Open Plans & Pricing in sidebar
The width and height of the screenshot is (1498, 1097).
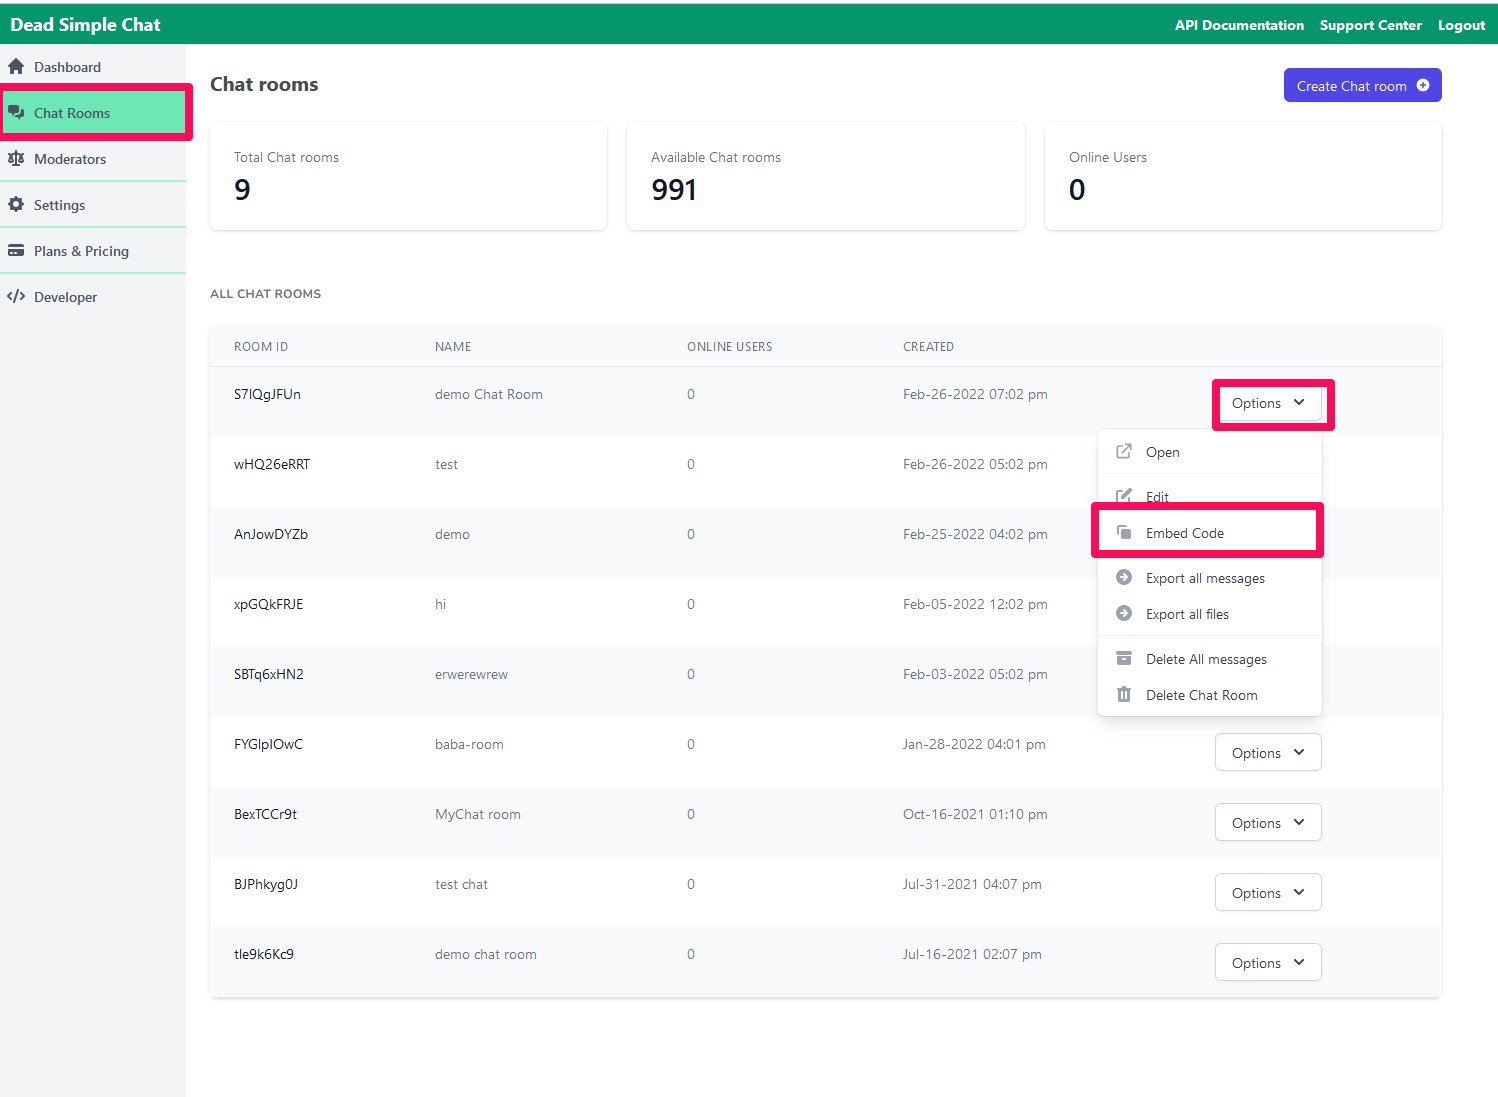point(93,251)
